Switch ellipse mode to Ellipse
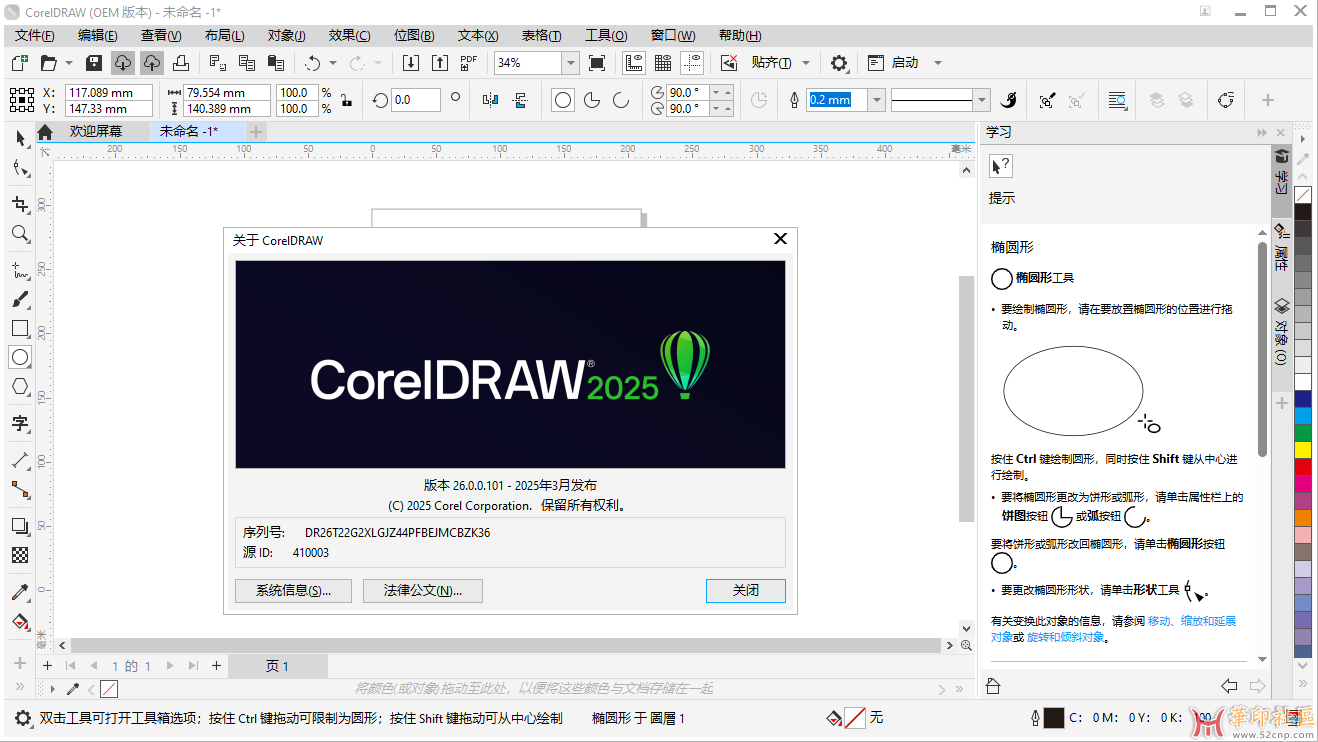Viewport: 1318px width, 742px height. tap(563, 100)
